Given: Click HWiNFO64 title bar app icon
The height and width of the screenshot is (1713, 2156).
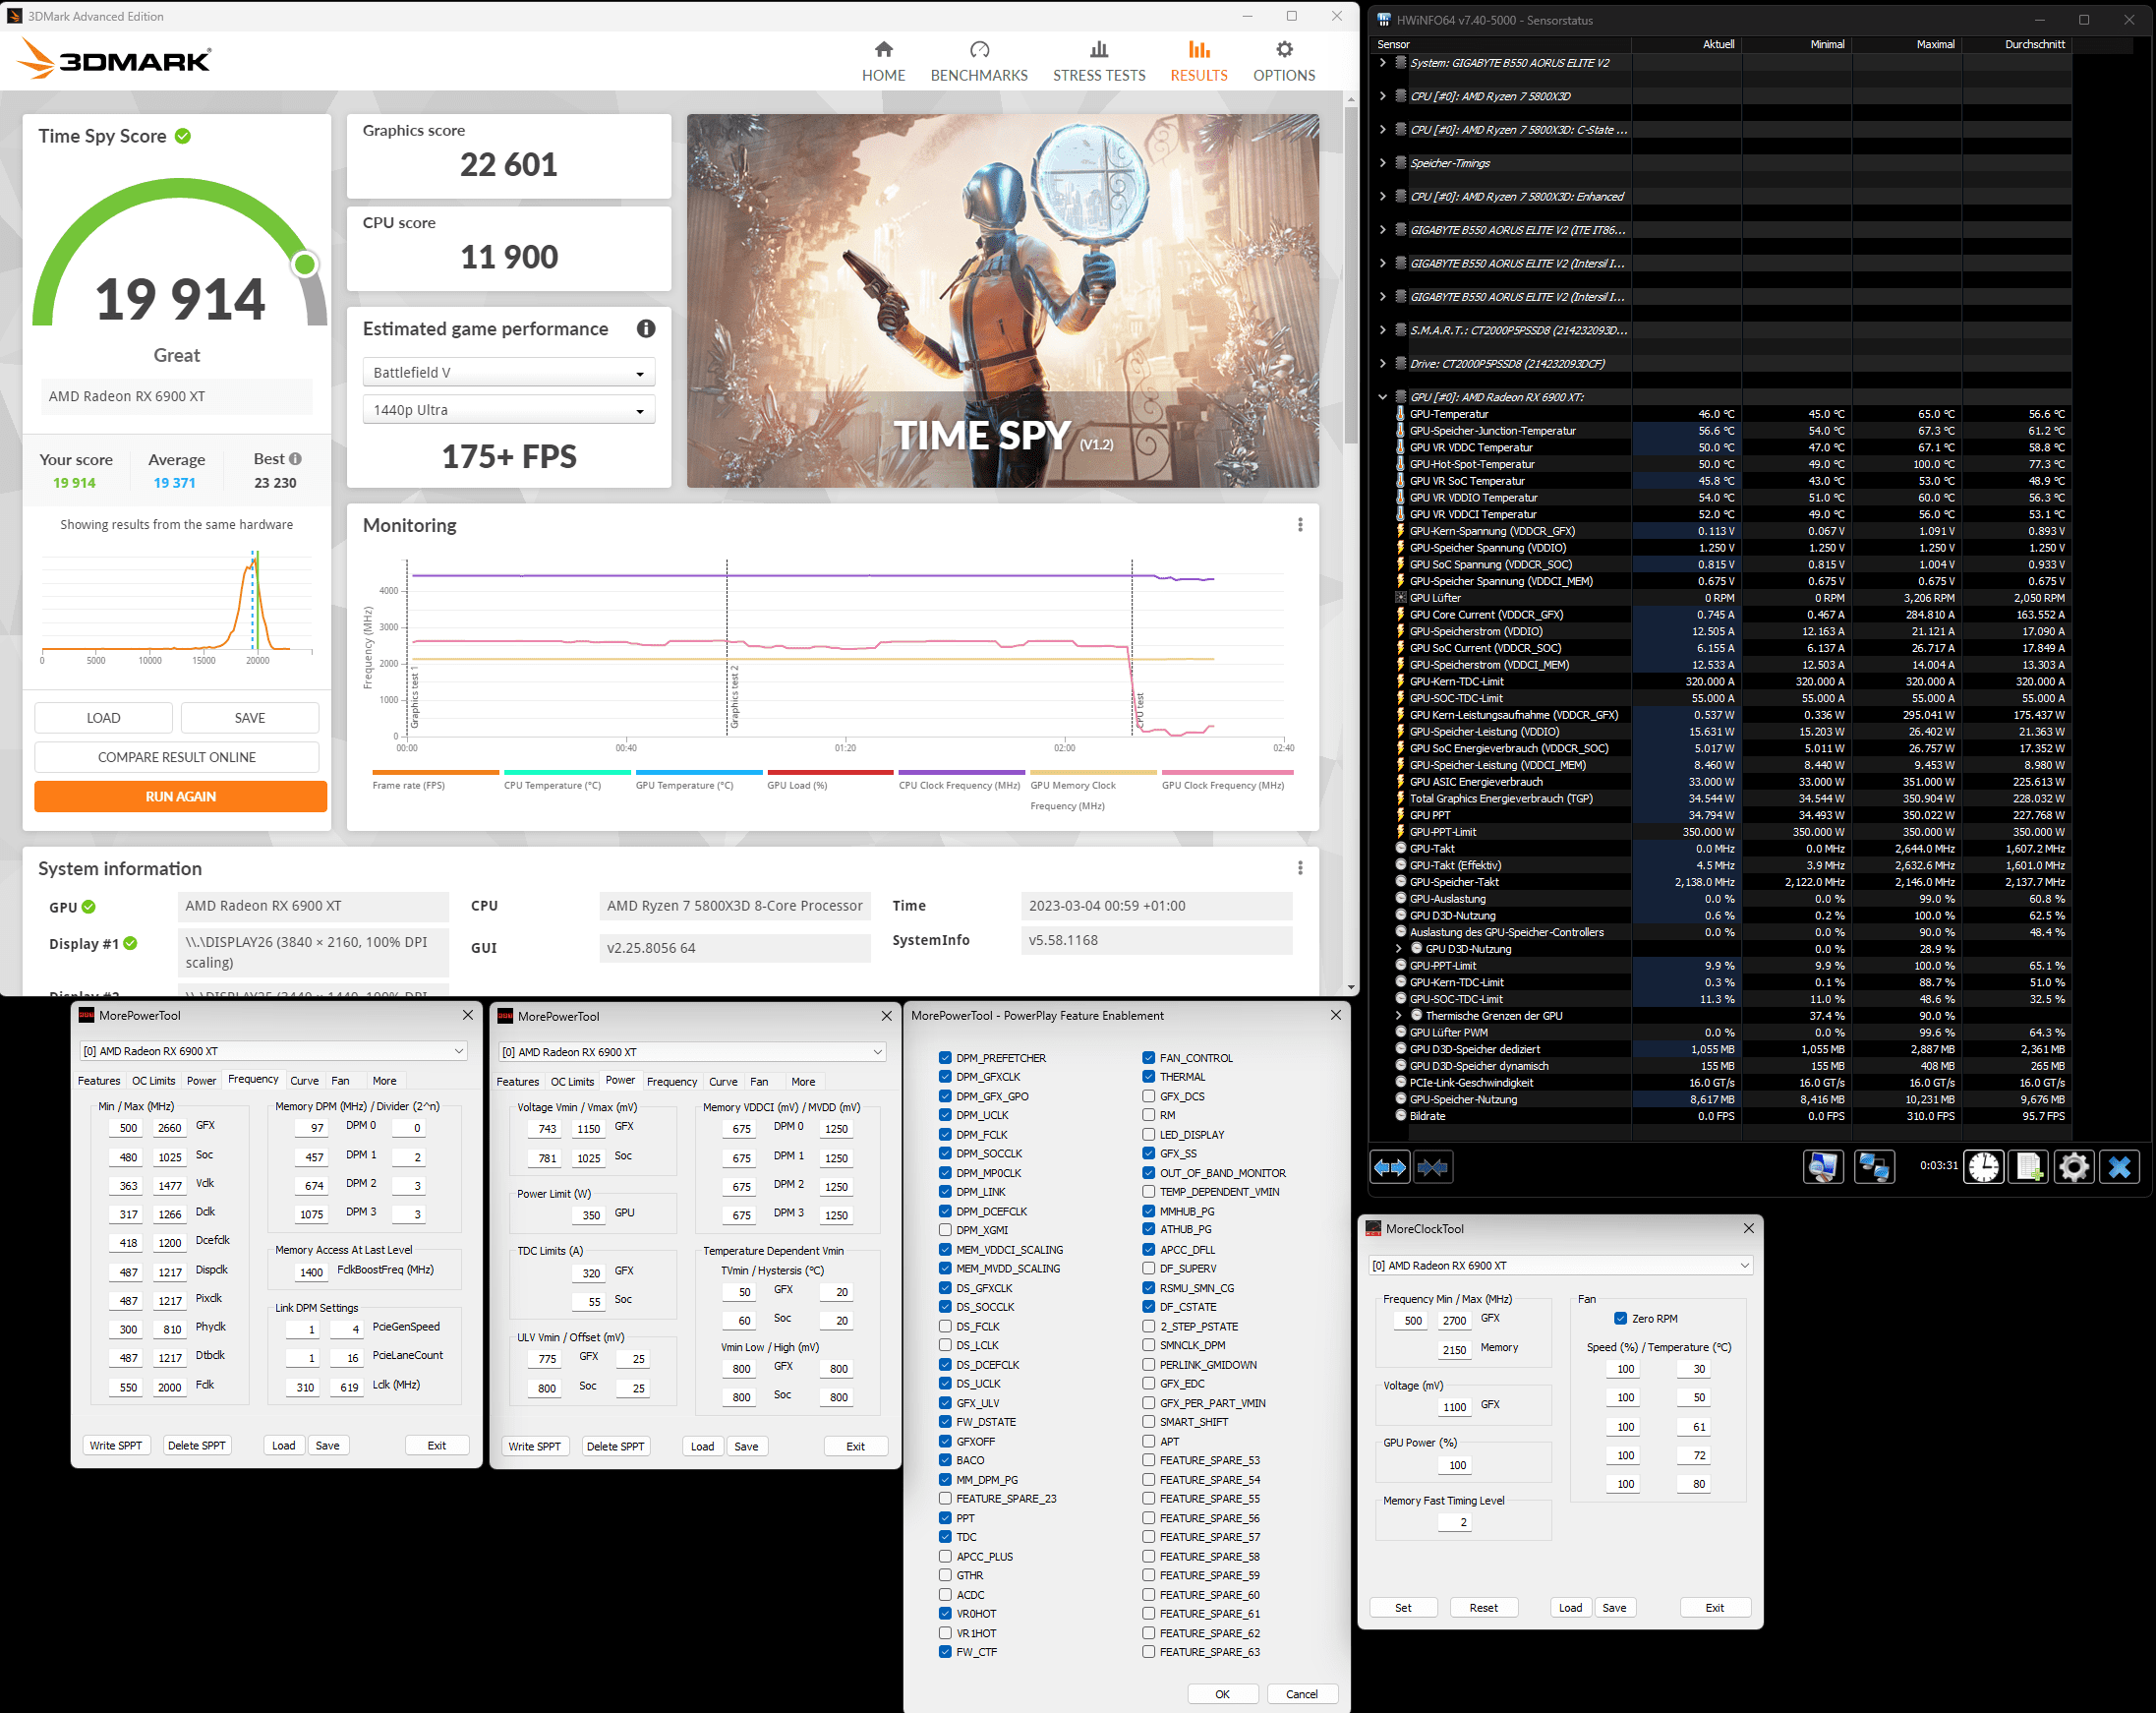Looking at the screenshot, I should 1384,20.
